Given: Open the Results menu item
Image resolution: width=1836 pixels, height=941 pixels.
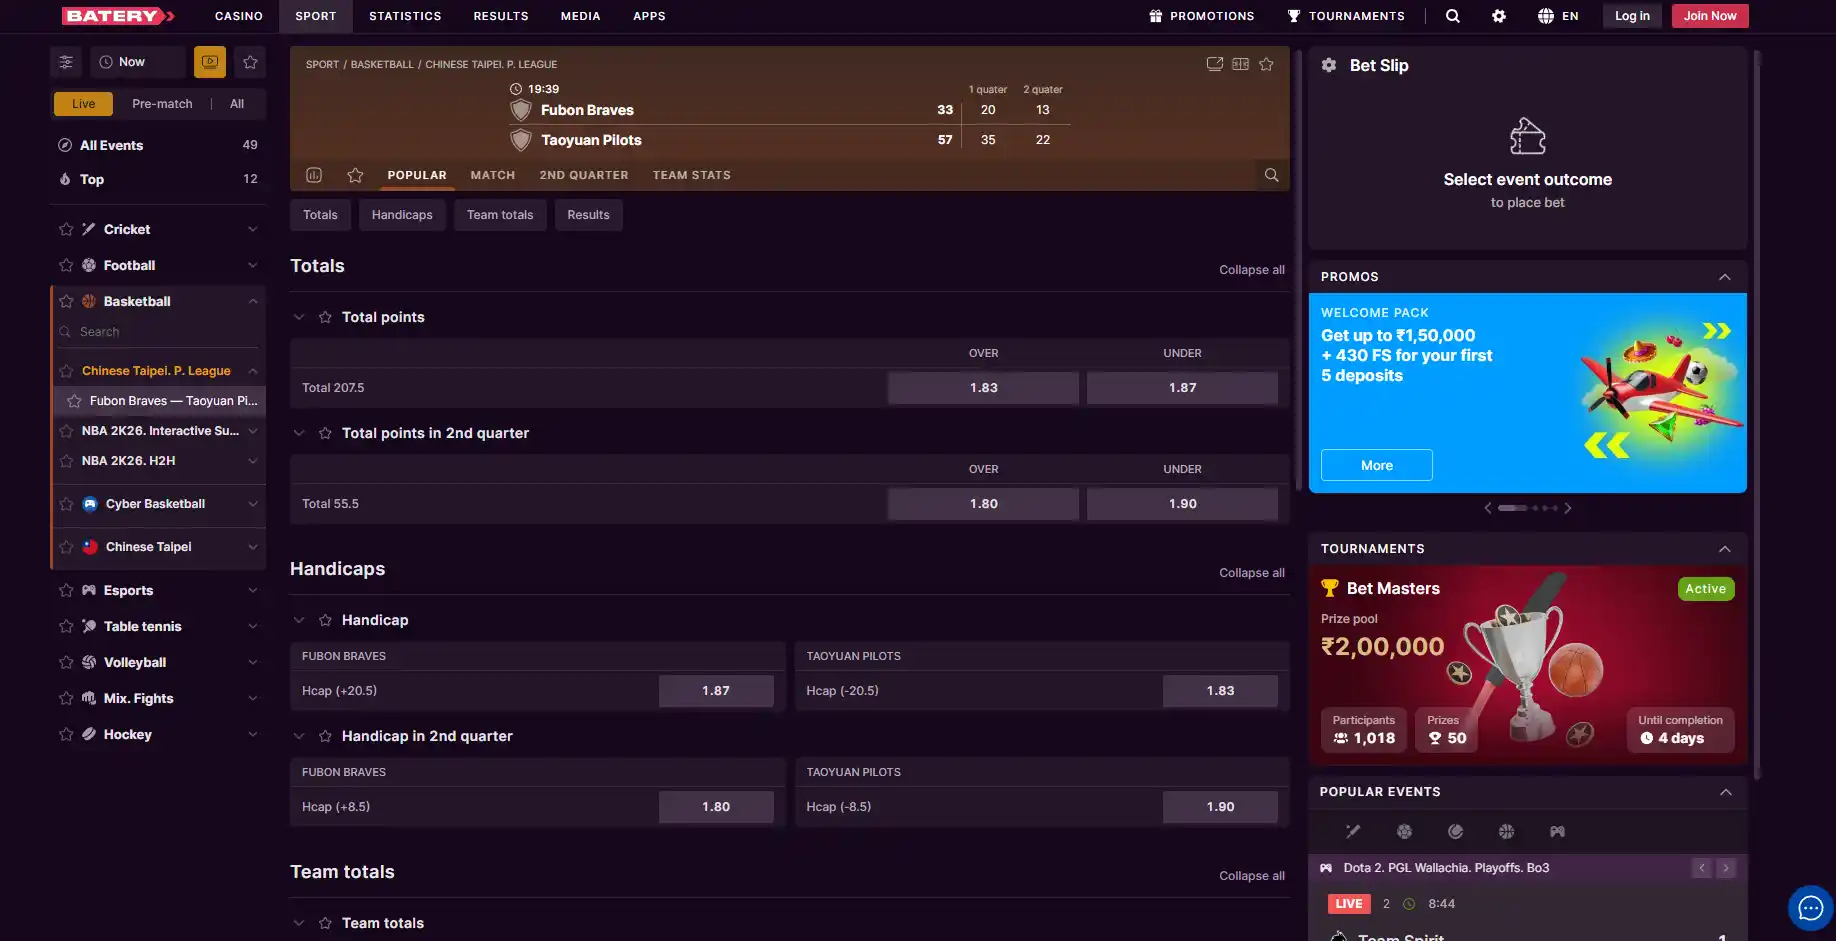Looking at the screenshot, I should click(x=501, y=16).
